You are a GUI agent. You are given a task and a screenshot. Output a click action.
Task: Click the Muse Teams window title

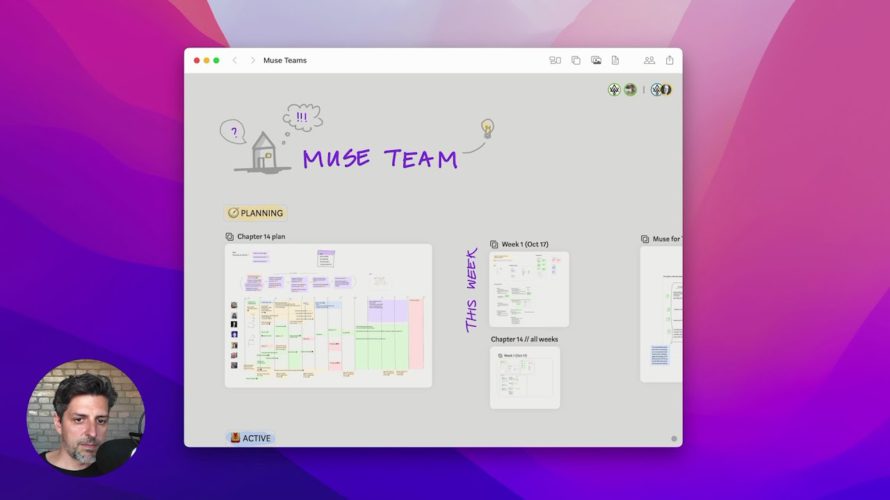pyautogui.click(x=285, y=60)
